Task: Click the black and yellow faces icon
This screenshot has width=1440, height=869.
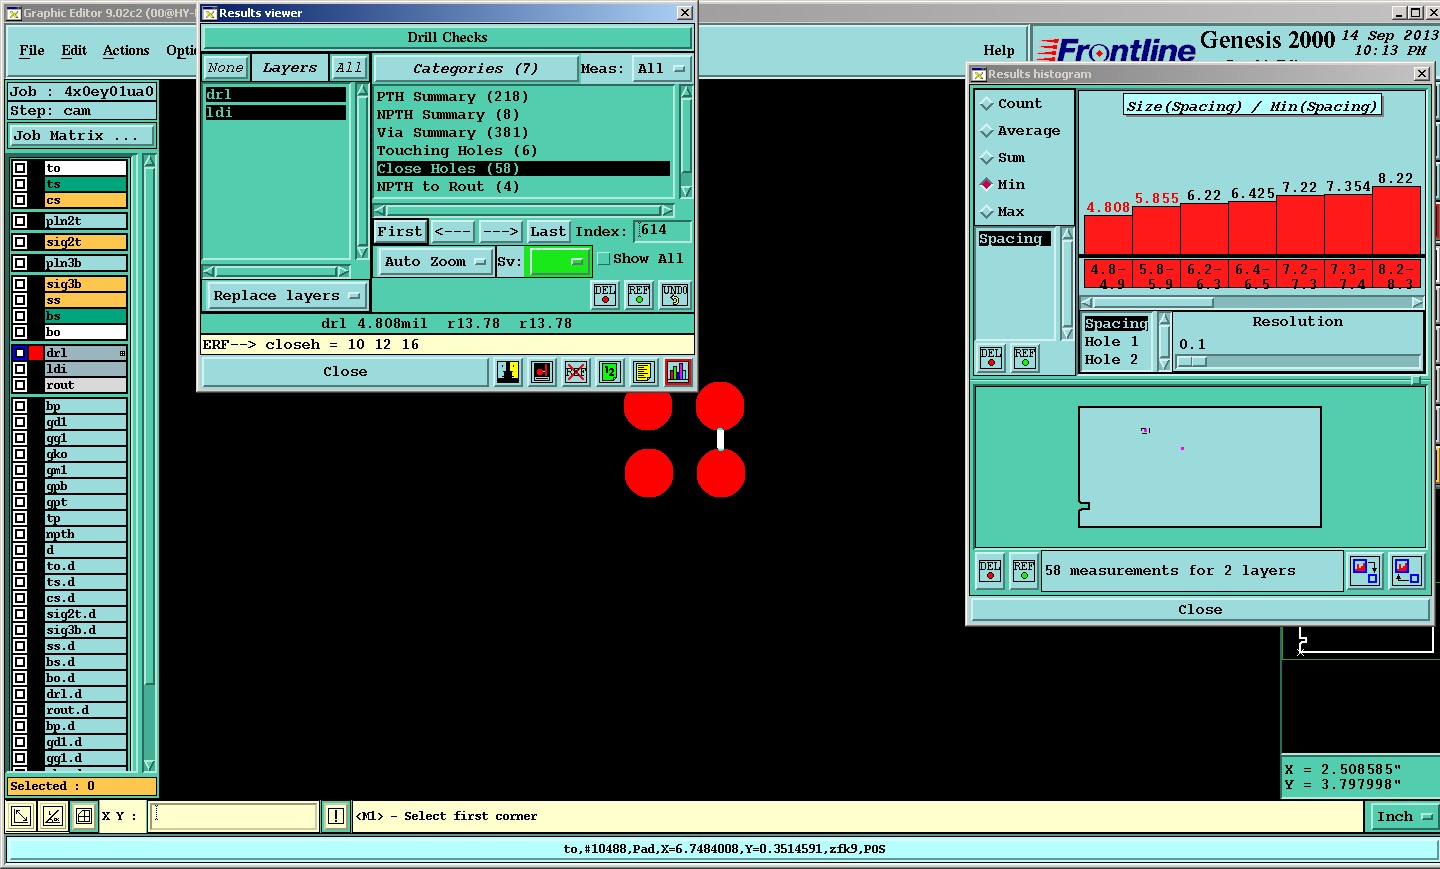Action: [x=508, y=372]
